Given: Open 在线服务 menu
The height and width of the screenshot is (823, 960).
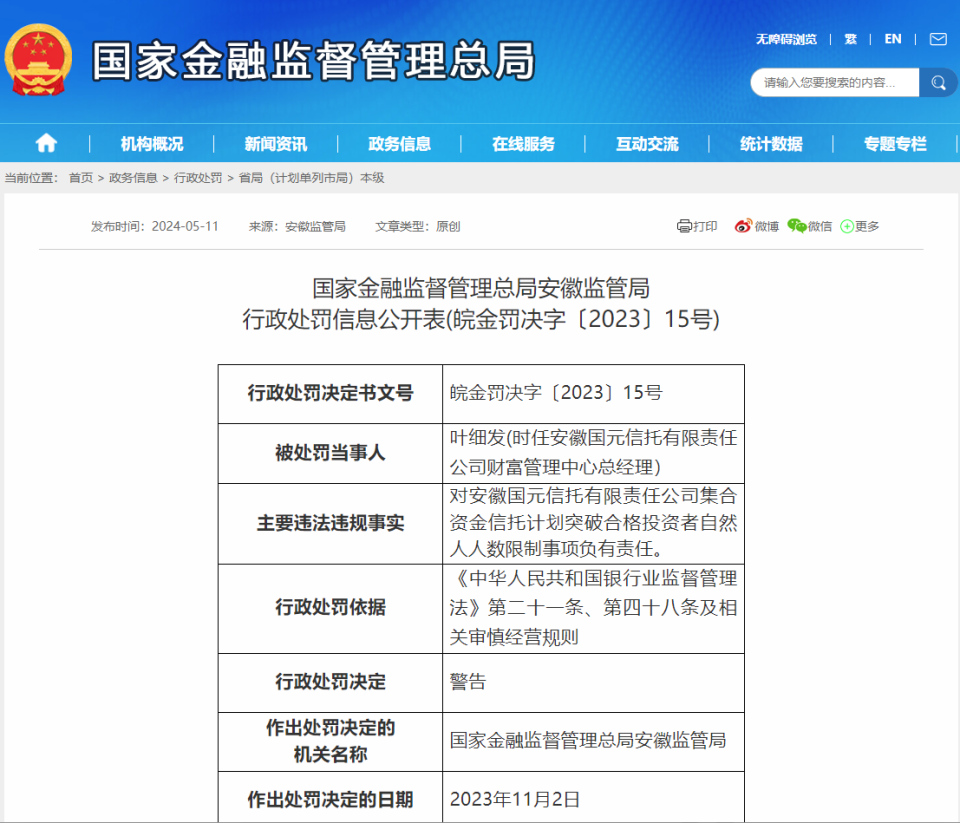Looking at the screenshot, I should click(x=523, y=144).
